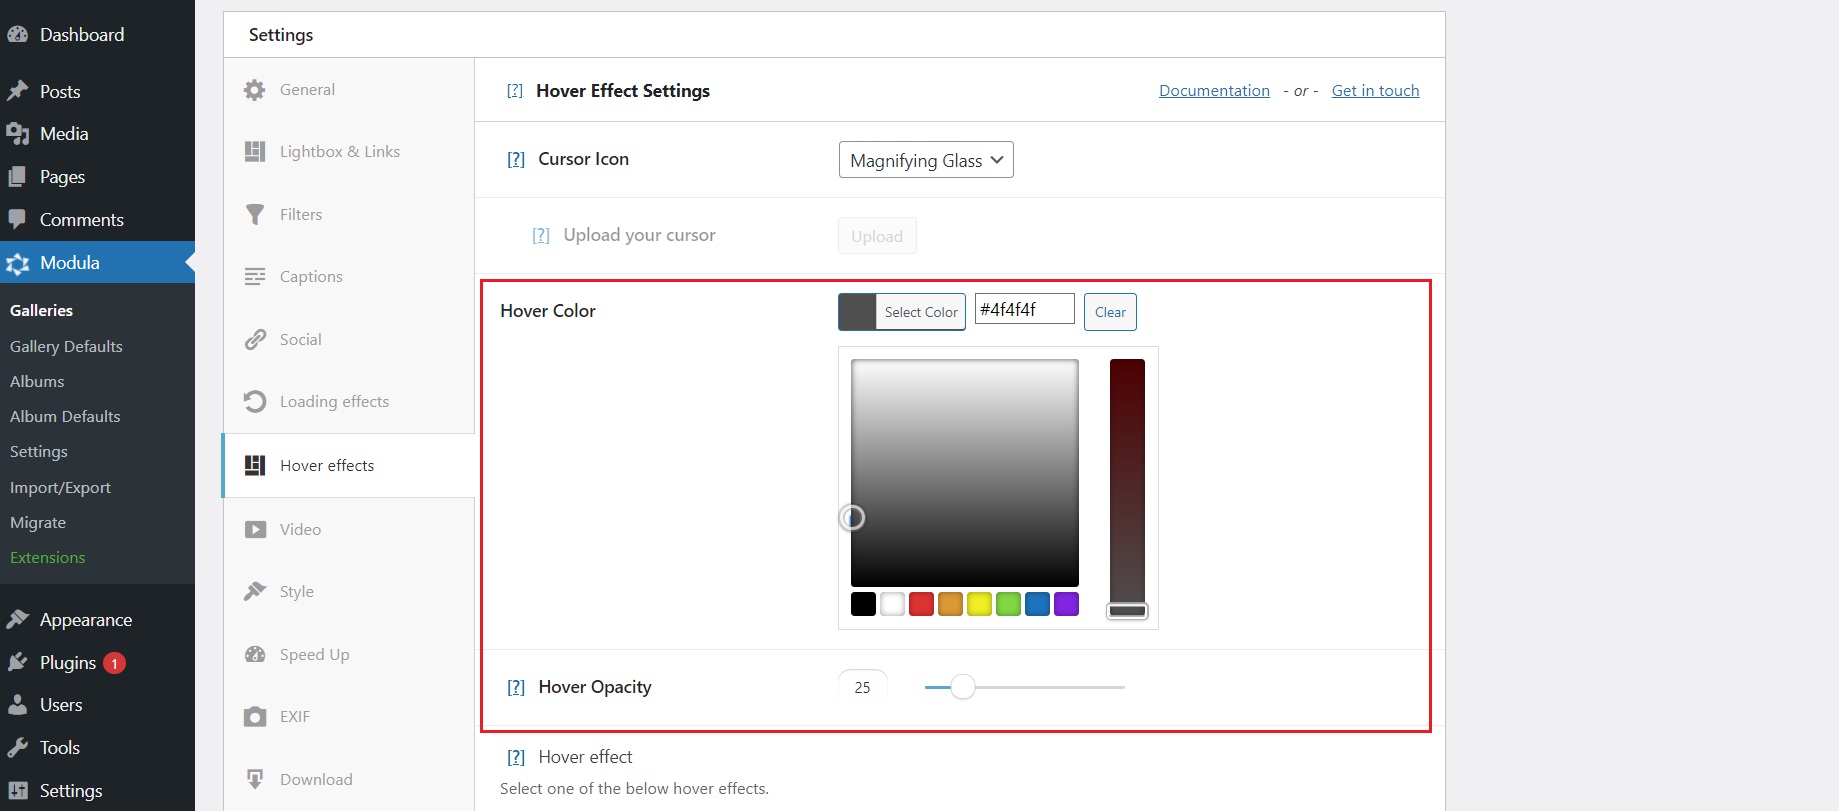Click the vertical hue slider handle
Image resolution: width=1839 pixels, height=811 pixels.
point(1127,611)
